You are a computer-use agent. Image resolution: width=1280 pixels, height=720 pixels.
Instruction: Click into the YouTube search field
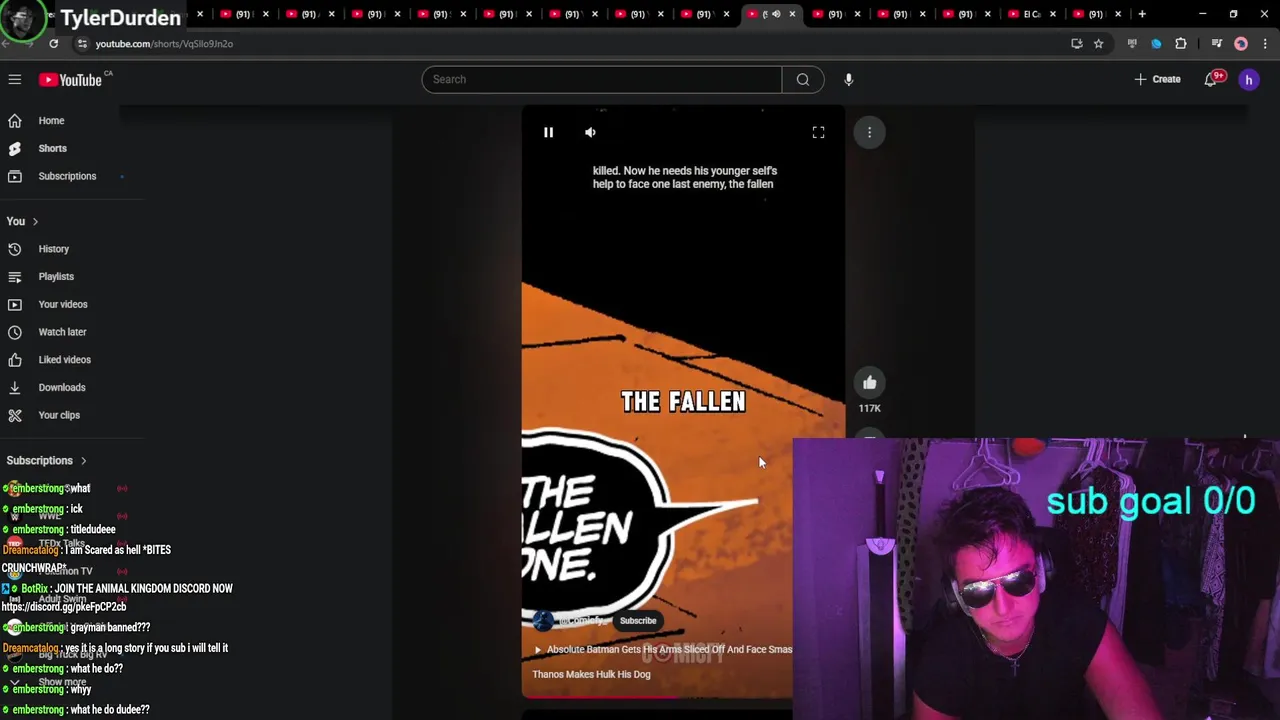[601, 79]
